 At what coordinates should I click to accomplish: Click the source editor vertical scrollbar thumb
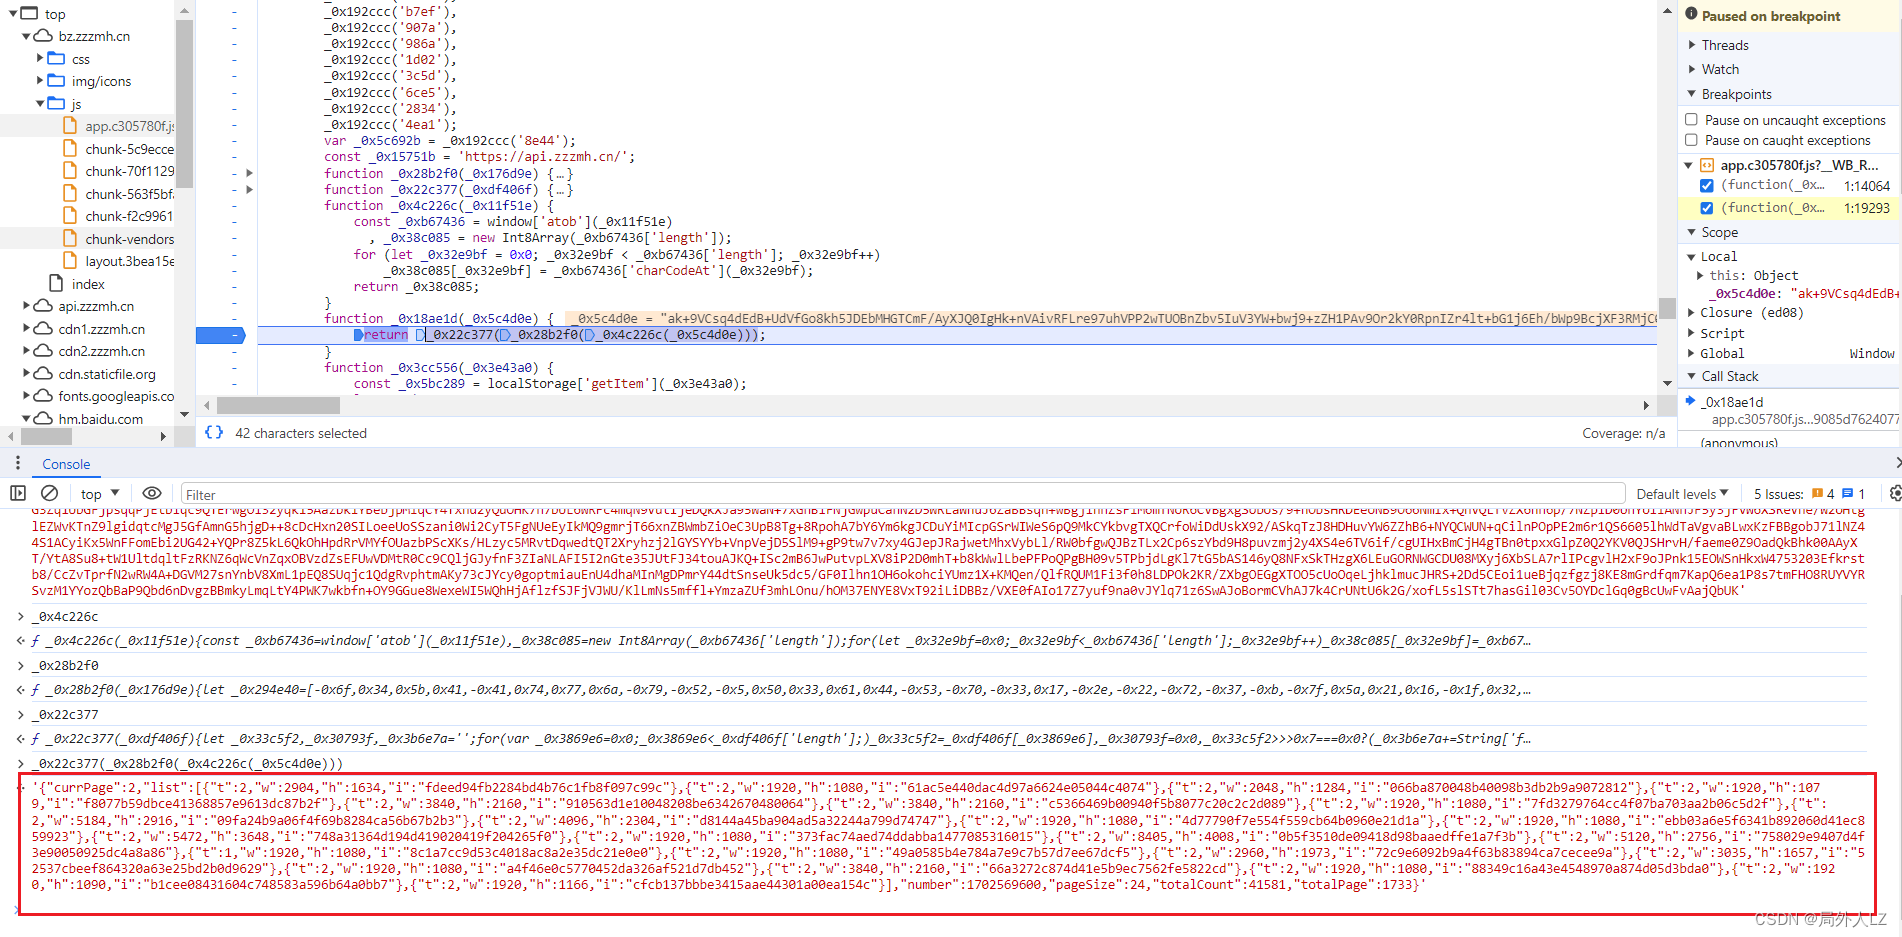tap(1667, 307)
